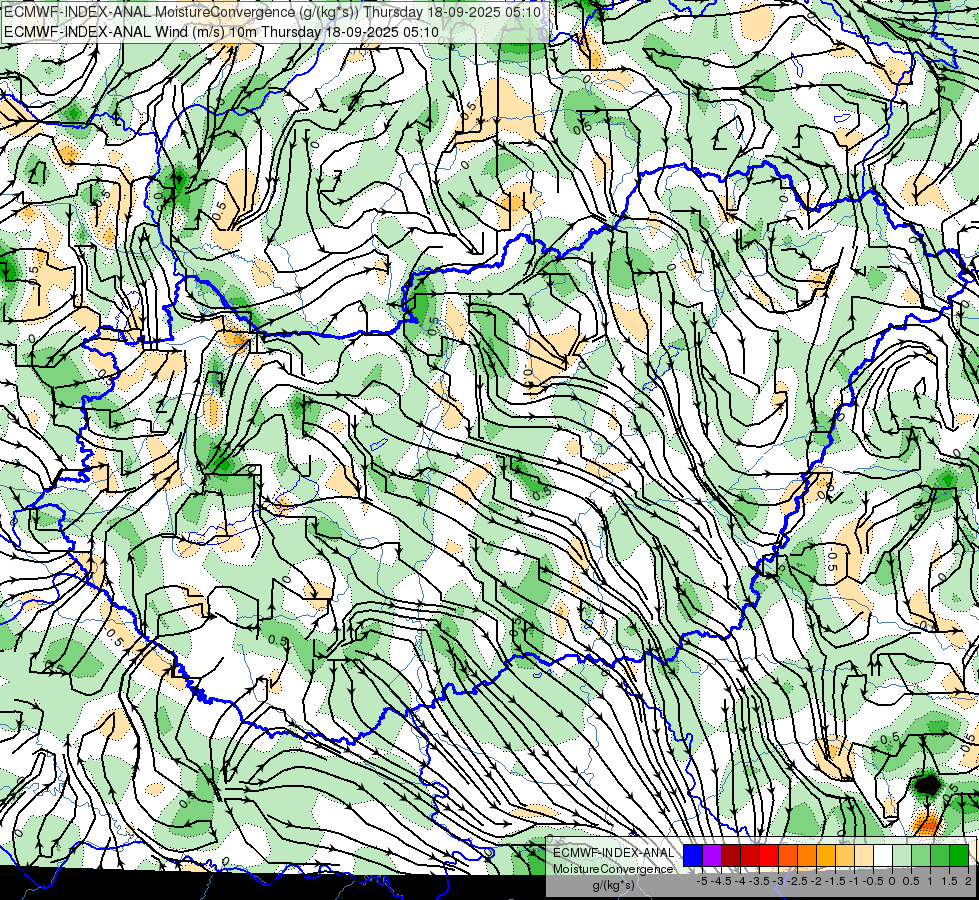Click the '1.5' legend tick value
This screenshot has height=900, width=979.
(x=950, y=881)
